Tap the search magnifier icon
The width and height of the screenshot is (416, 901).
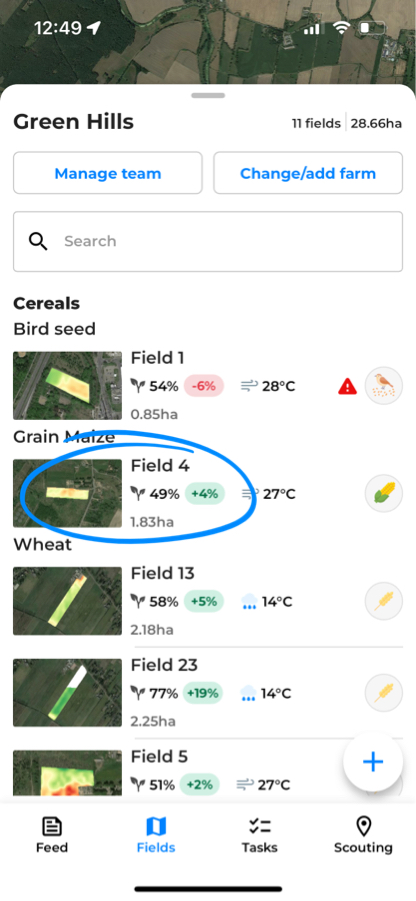pyautogui.click(x=38, y=241)
